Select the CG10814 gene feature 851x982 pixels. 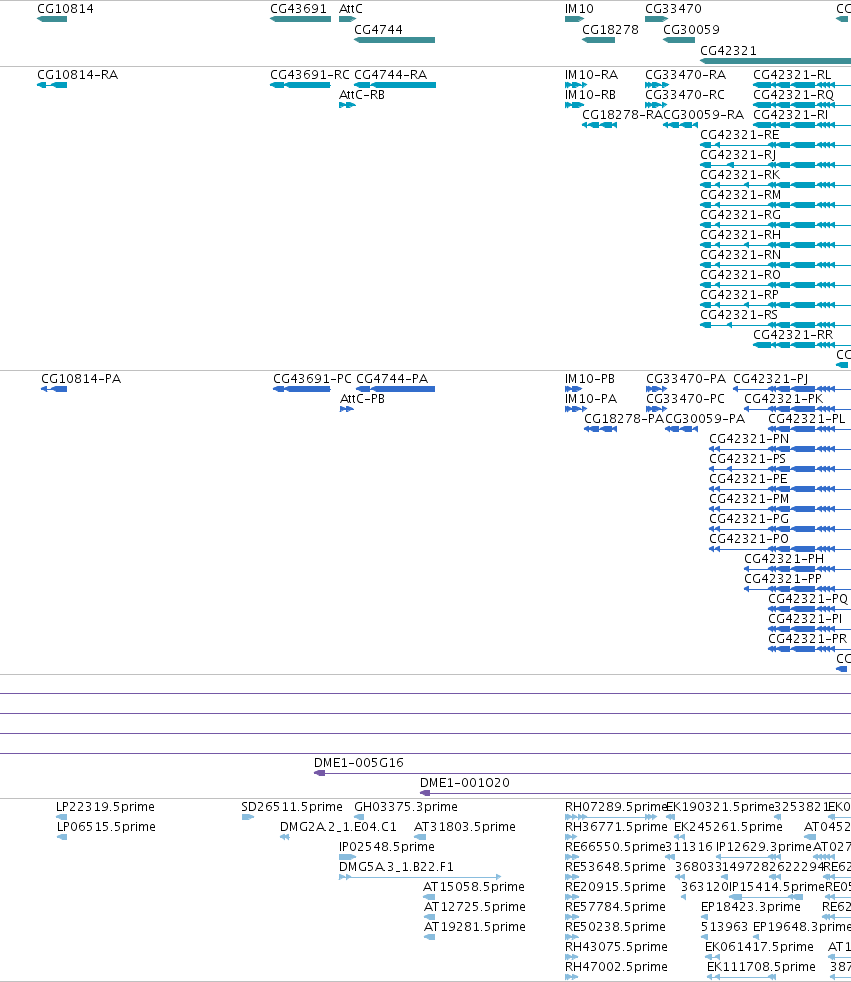52,19
